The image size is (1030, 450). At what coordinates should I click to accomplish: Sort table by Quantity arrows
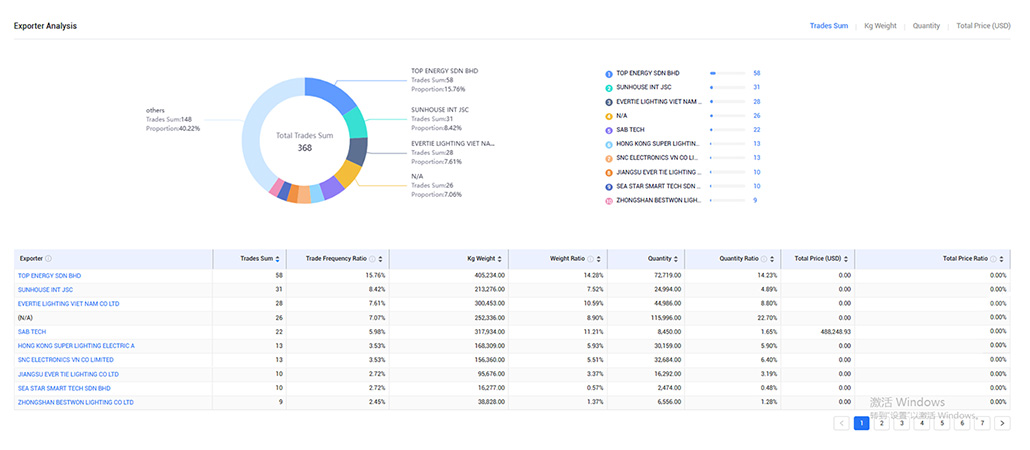[677, 259]
